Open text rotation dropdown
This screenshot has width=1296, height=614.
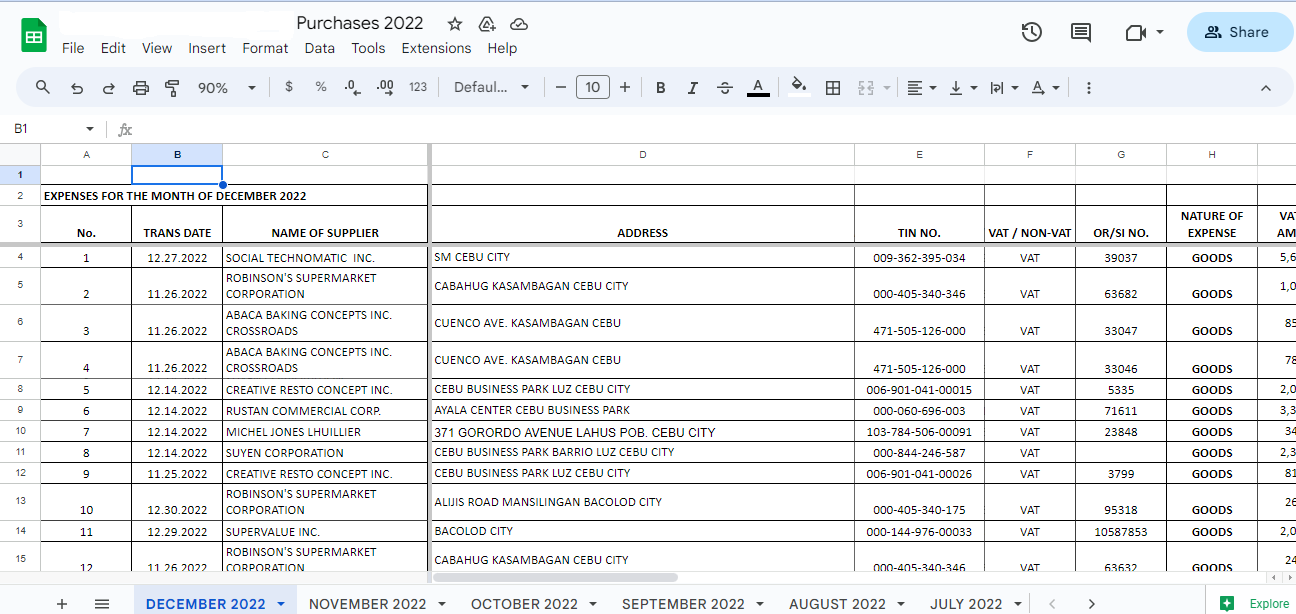(x=1044, y=88)
